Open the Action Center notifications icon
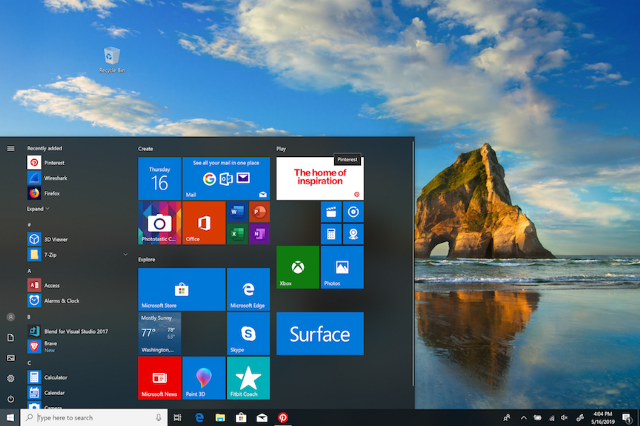The image size is (640, 426). point(627,417)
